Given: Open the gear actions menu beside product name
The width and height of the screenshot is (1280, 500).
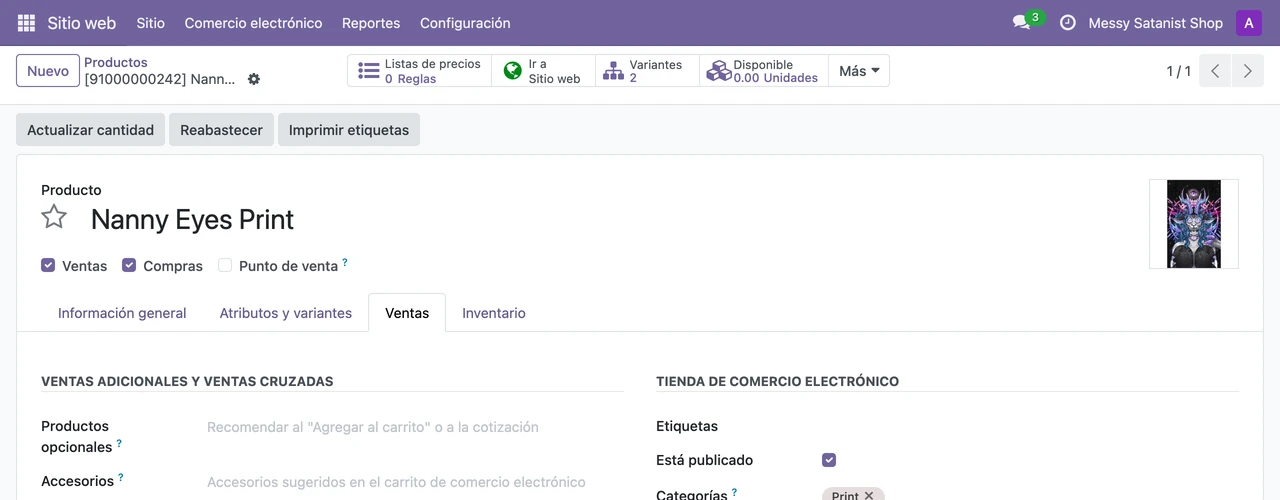Looking at the screenshot, I should coord(254,79).
